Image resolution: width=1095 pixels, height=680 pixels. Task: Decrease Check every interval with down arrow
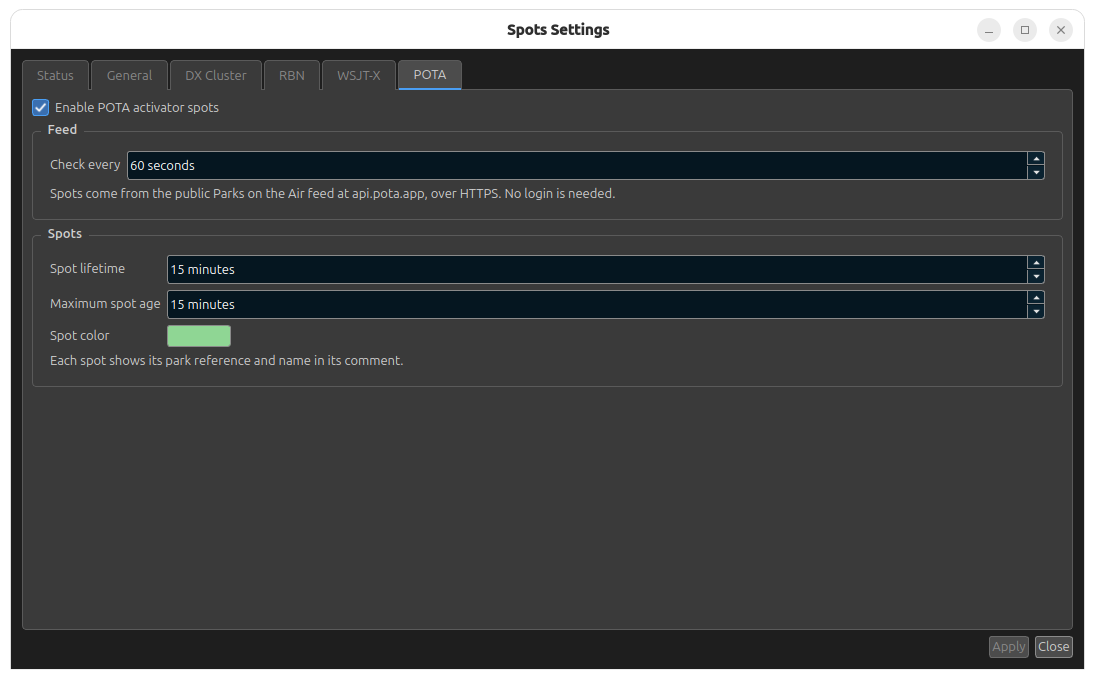pyautogui.click(x=1036, y=172)
